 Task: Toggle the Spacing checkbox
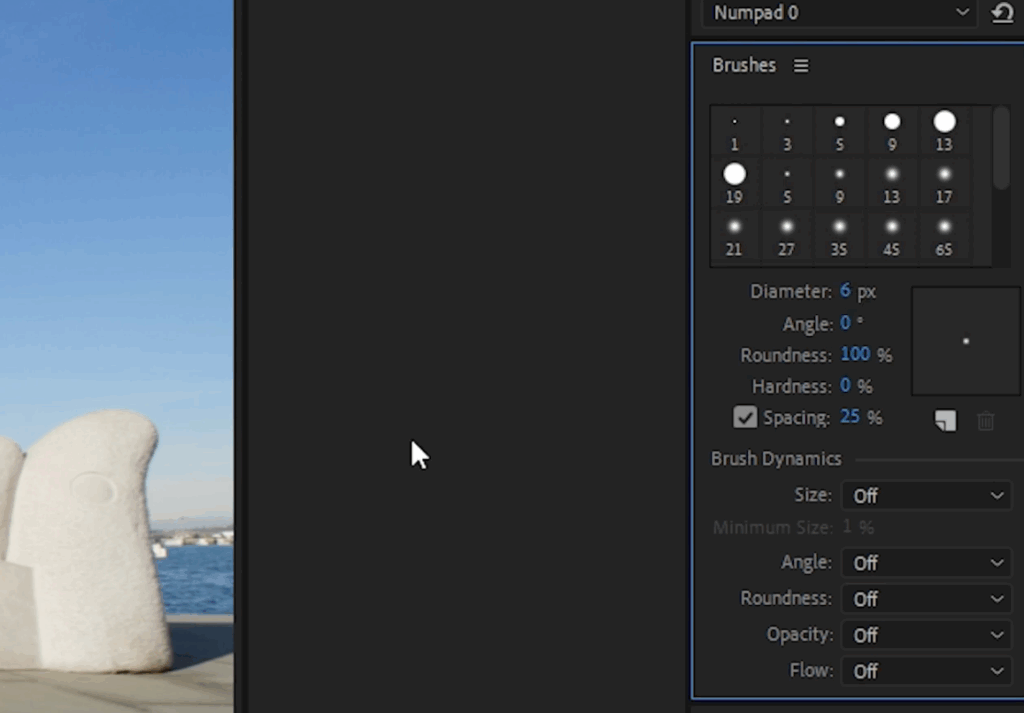point(744,417)
